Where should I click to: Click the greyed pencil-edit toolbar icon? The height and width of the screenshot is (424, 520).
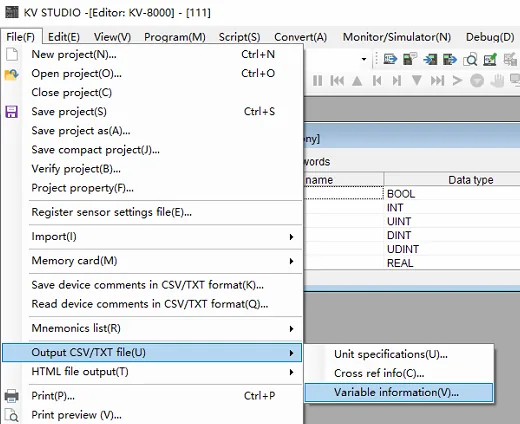click(x=510, y=60)
